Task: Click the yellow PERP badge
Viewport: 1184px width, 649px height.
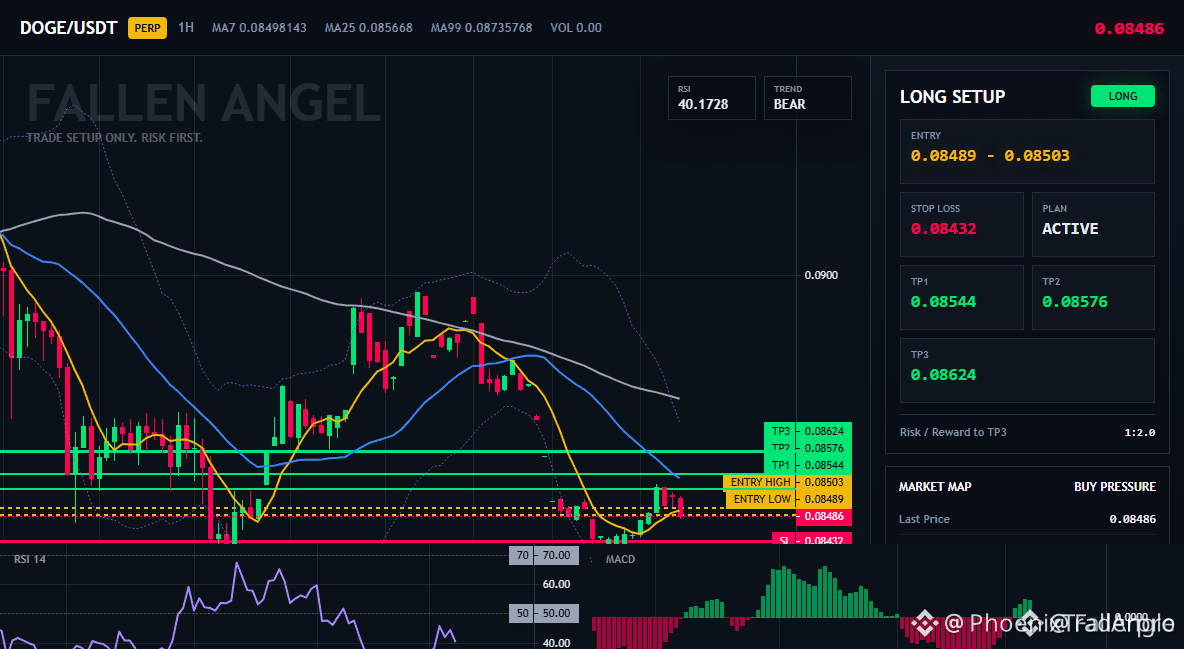Action: coord(147,28)
